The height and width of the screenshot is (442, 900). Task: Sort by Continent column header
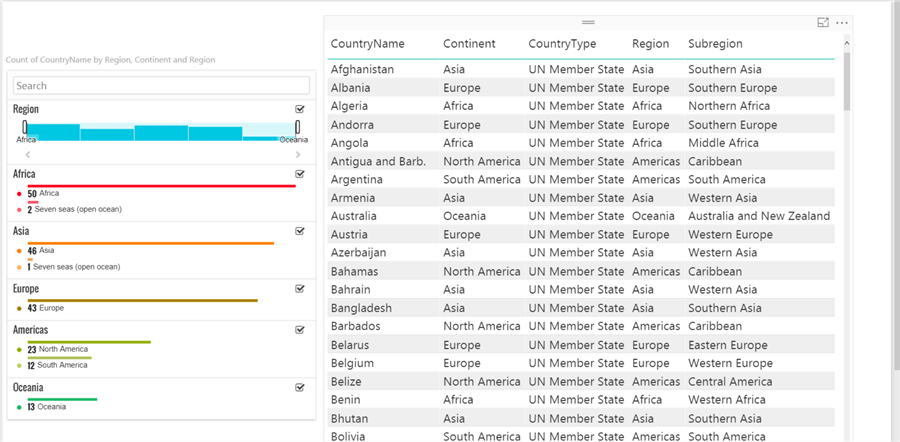click(x=469, y=44)
